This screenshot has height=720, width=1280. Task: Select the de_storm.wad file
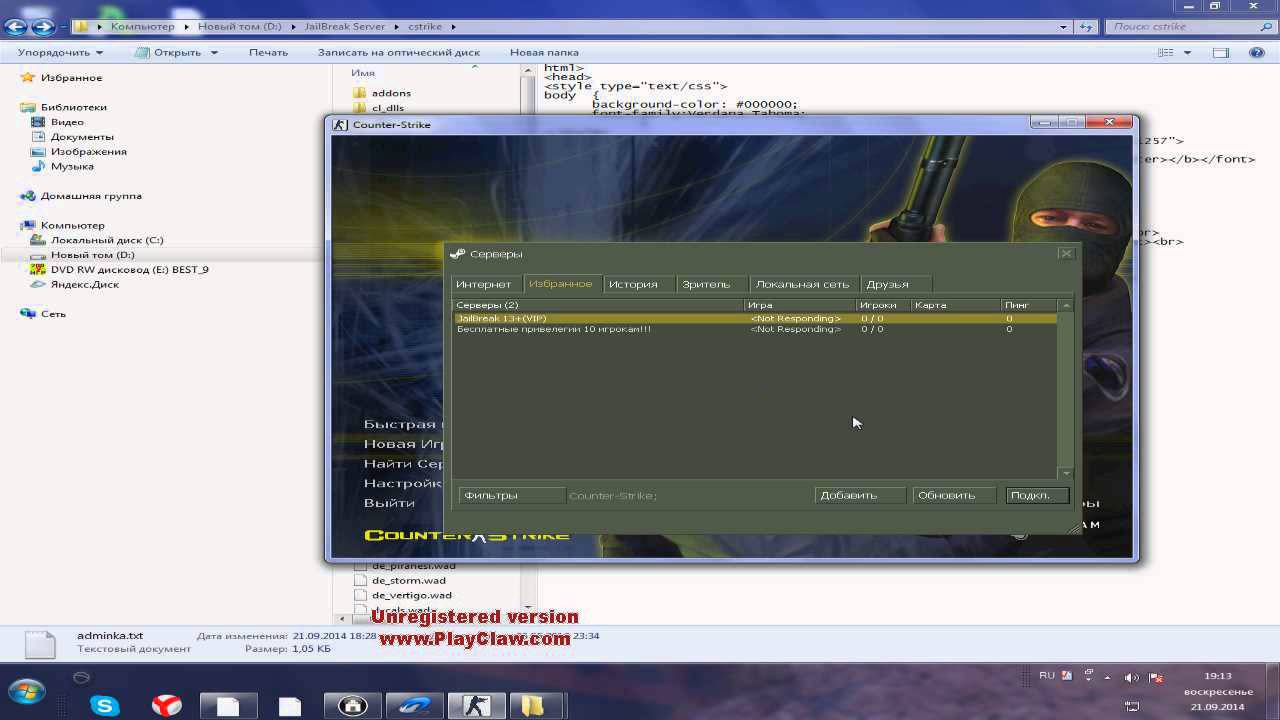coord(408,580)
